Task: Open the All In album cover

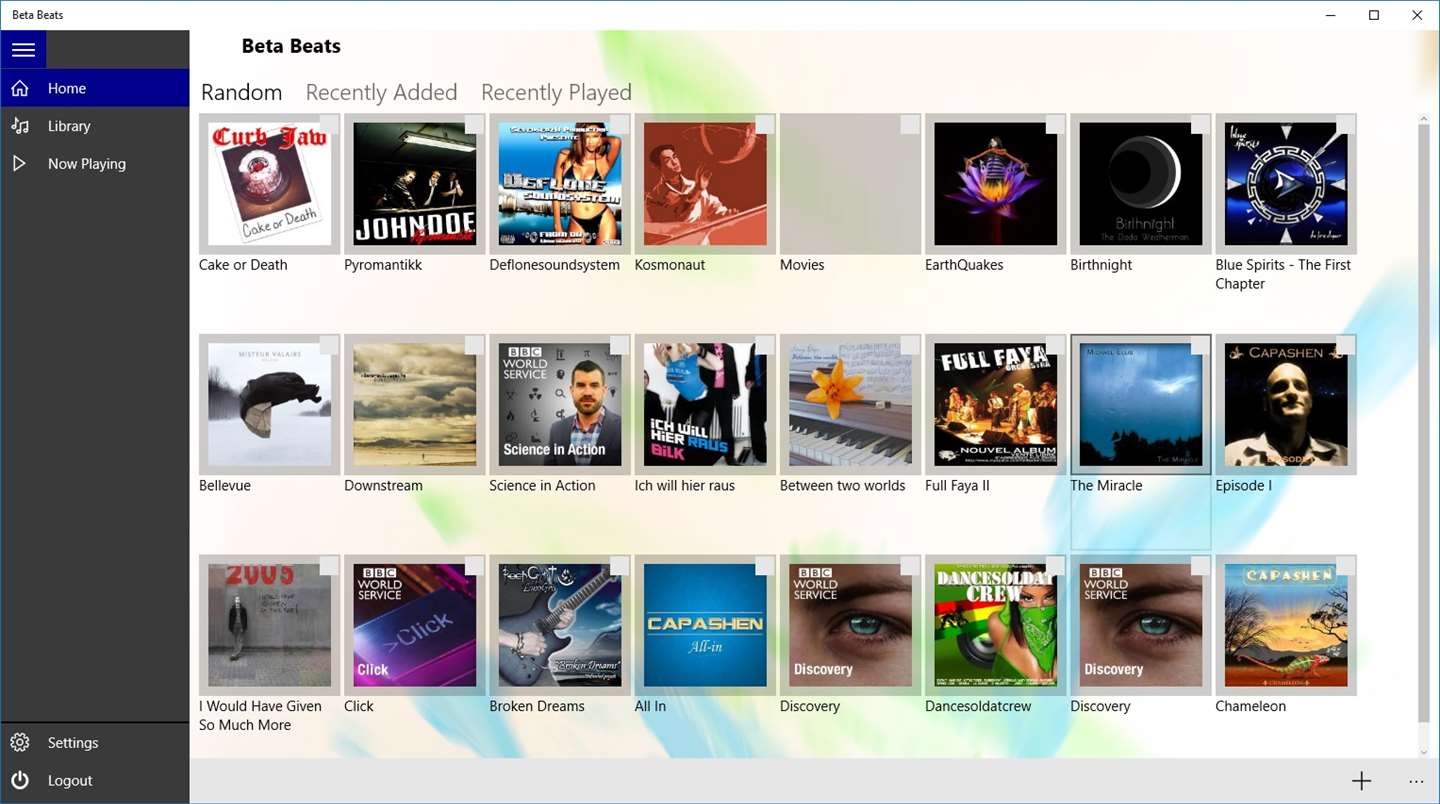Action: click(x=705, y=626)
